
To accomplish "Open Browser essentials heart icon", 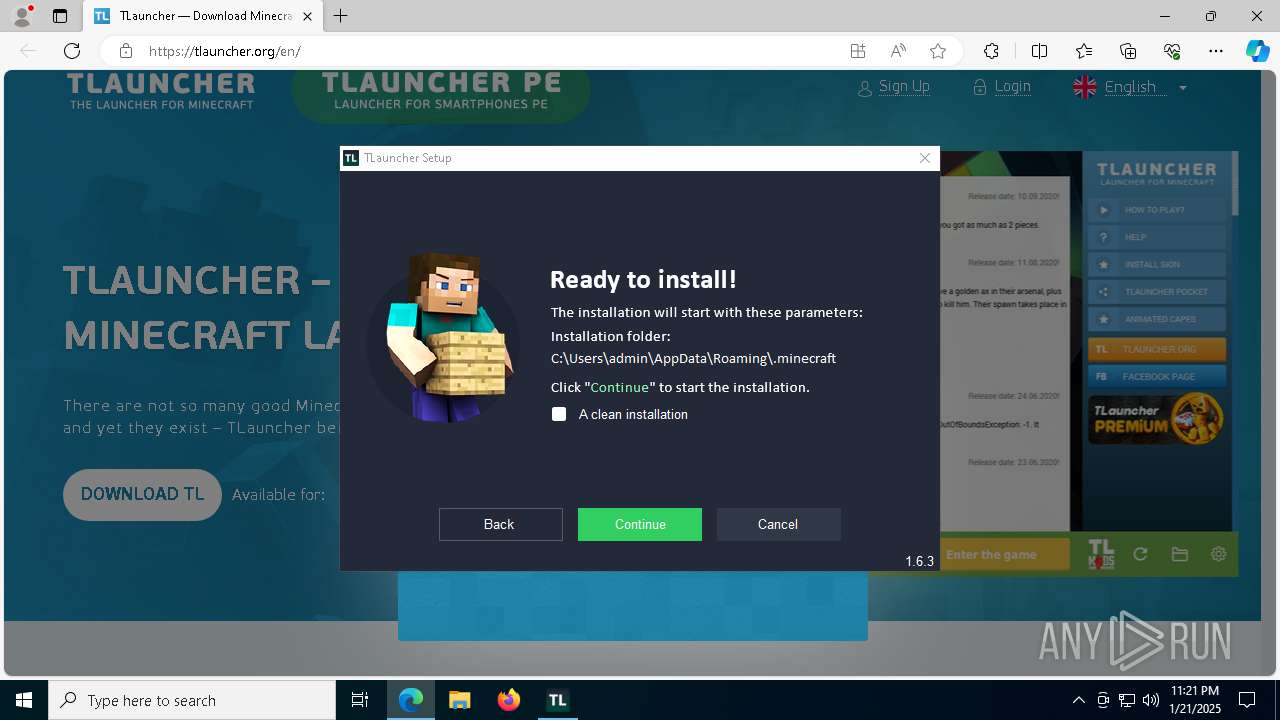I will click(1172, 51).
